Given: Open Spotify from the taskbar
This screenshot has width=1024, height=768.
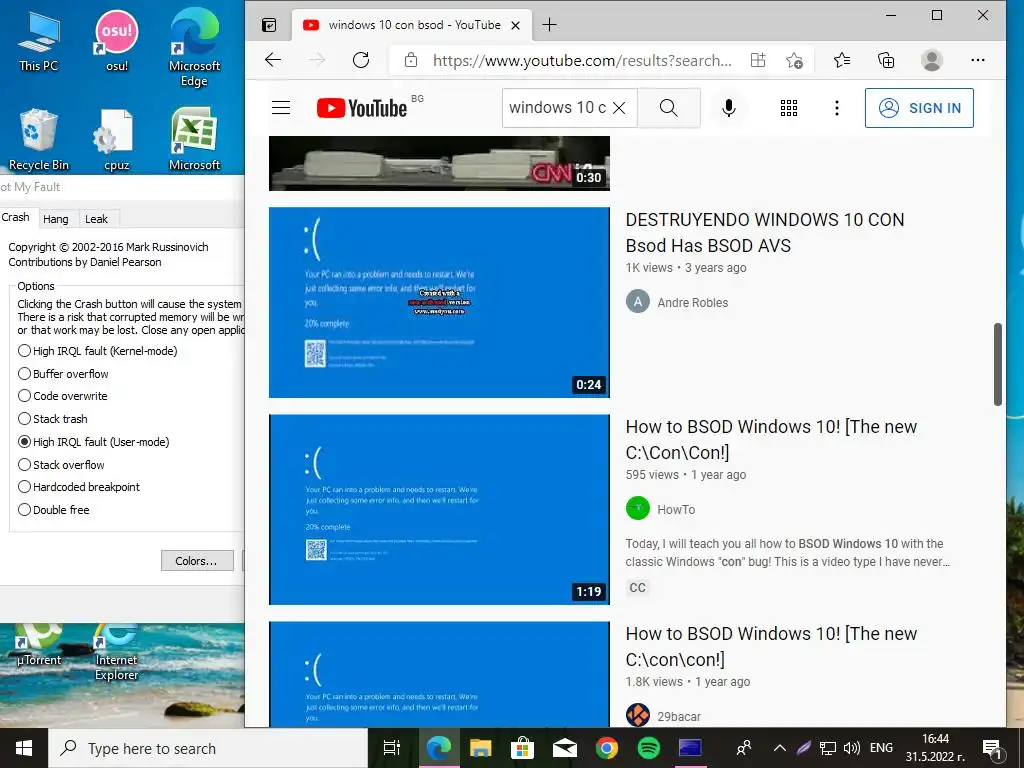Looking at the screenshot, I should (x=648, y=748).
